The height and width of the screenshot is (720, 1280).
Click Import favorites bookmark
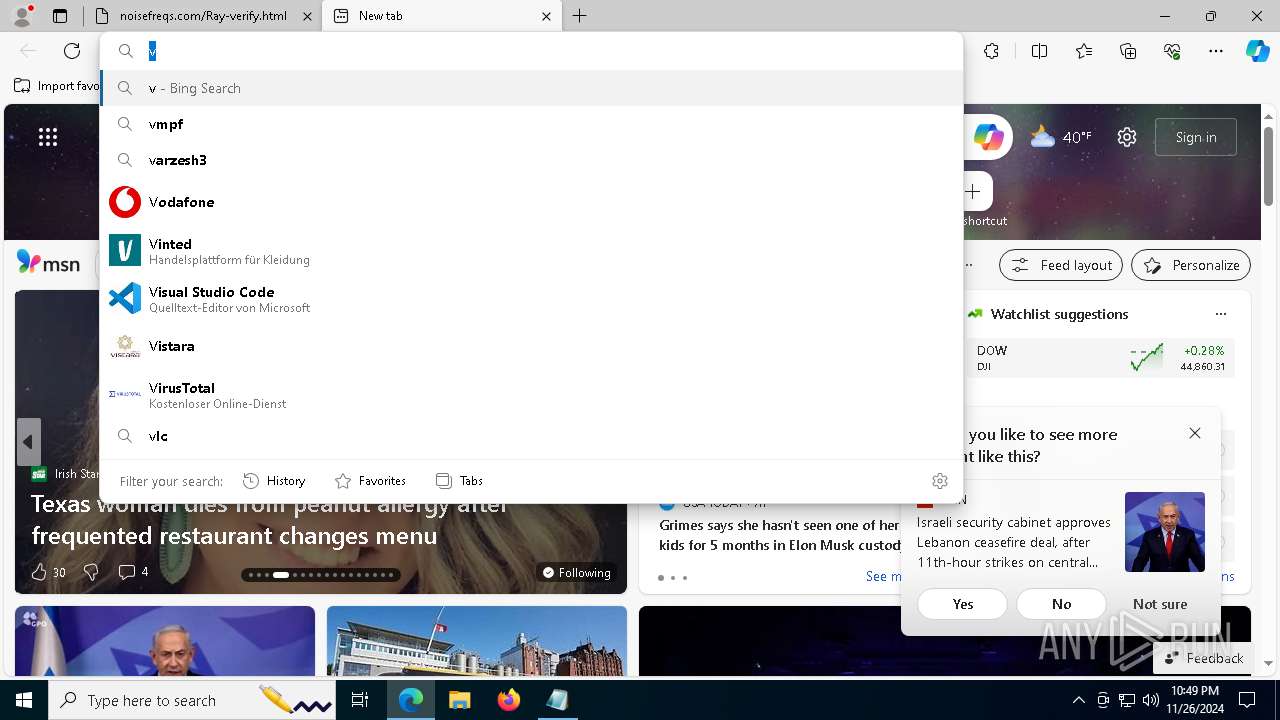[57, 86]
